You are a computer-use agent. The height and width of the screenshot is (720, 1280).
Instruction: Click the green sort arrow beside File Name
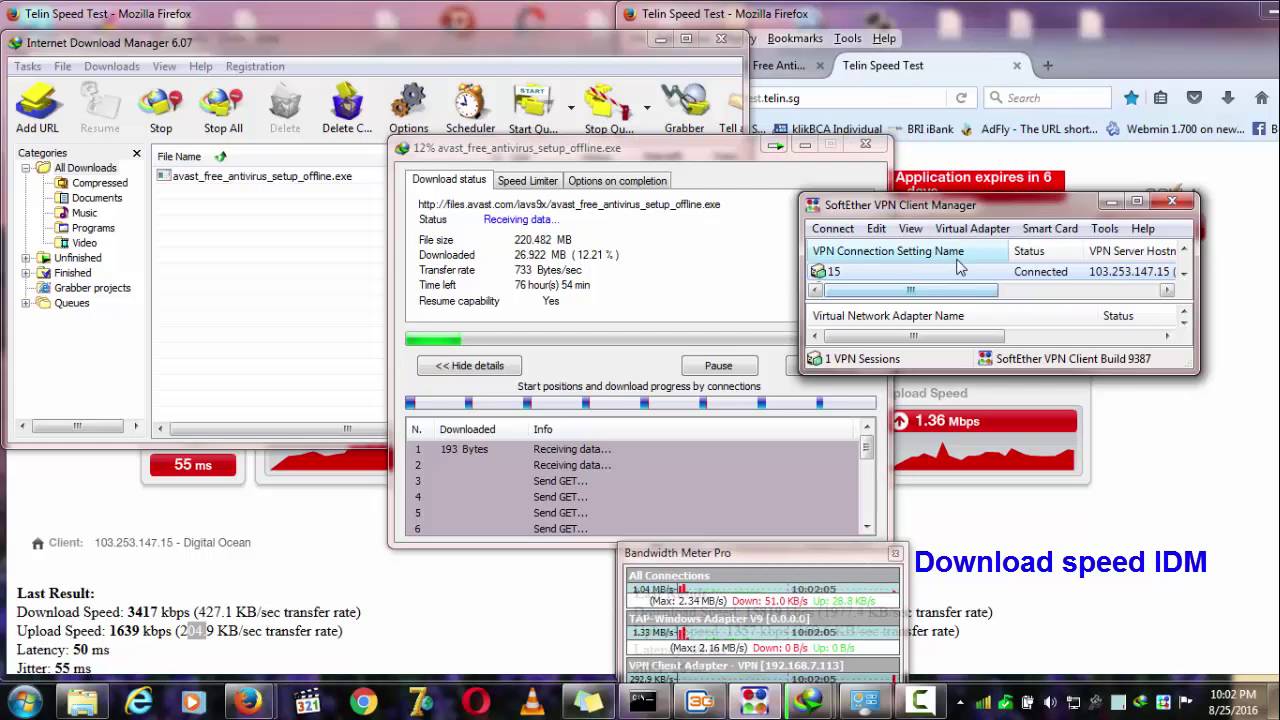coord(221,156)
